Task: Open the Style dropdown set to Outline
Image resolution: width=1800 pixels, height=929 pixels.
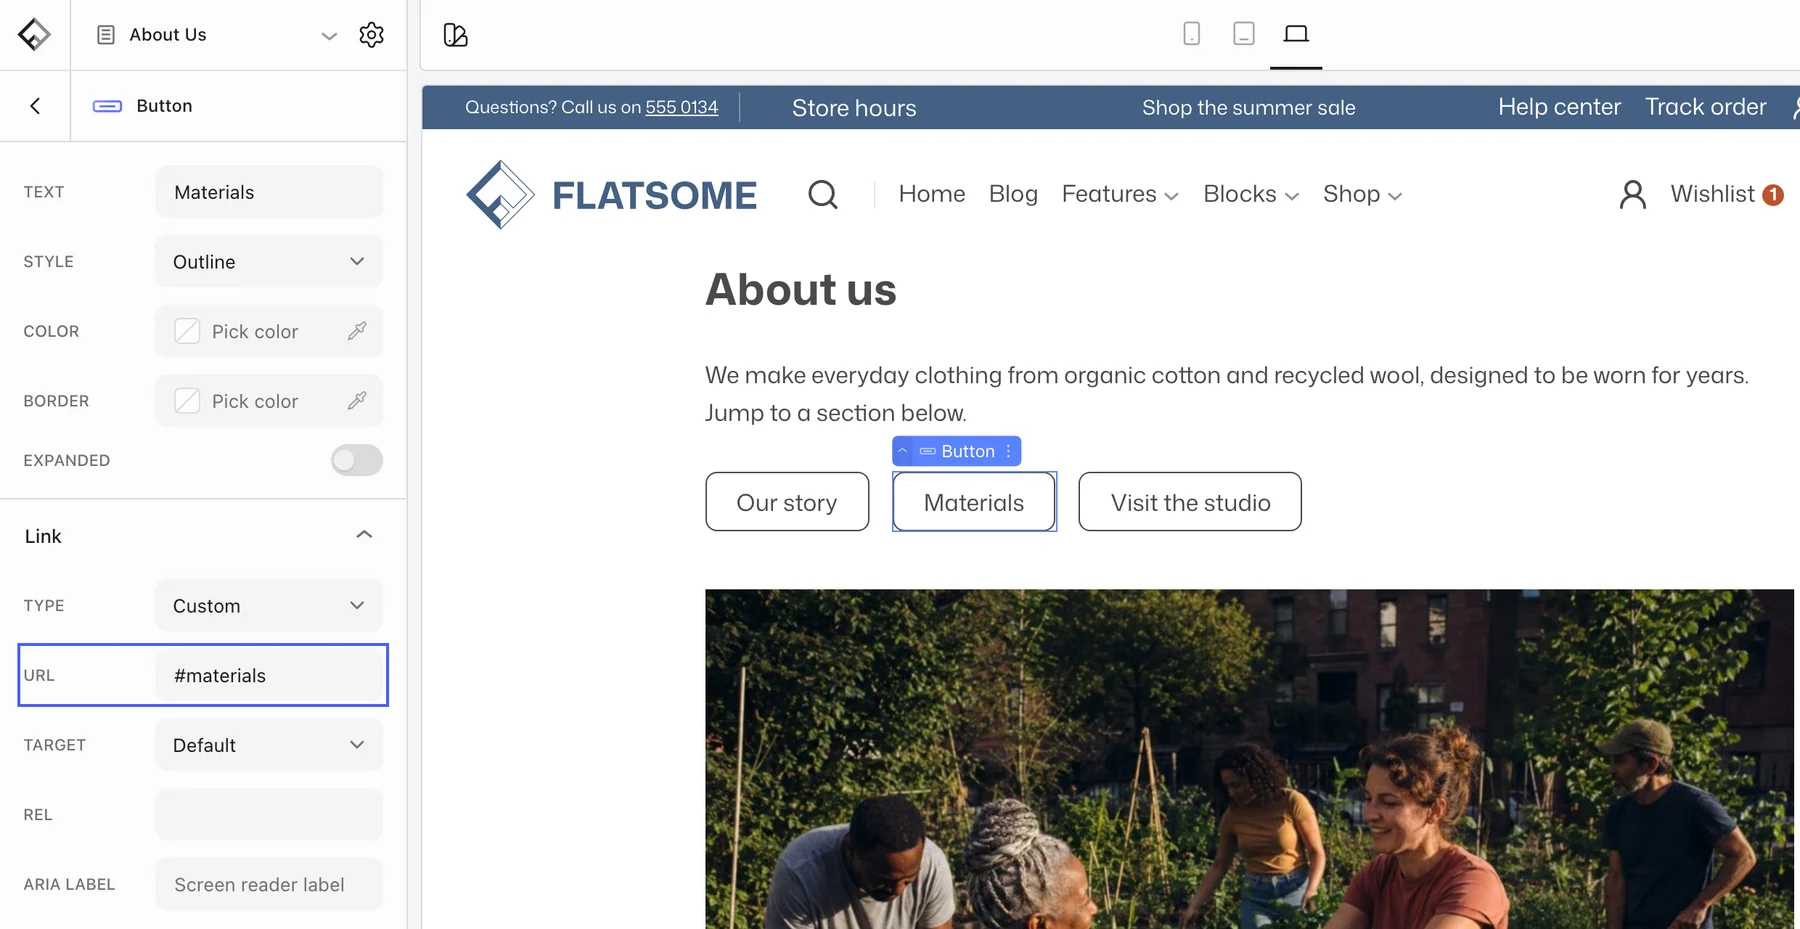Action: (269, 262)
